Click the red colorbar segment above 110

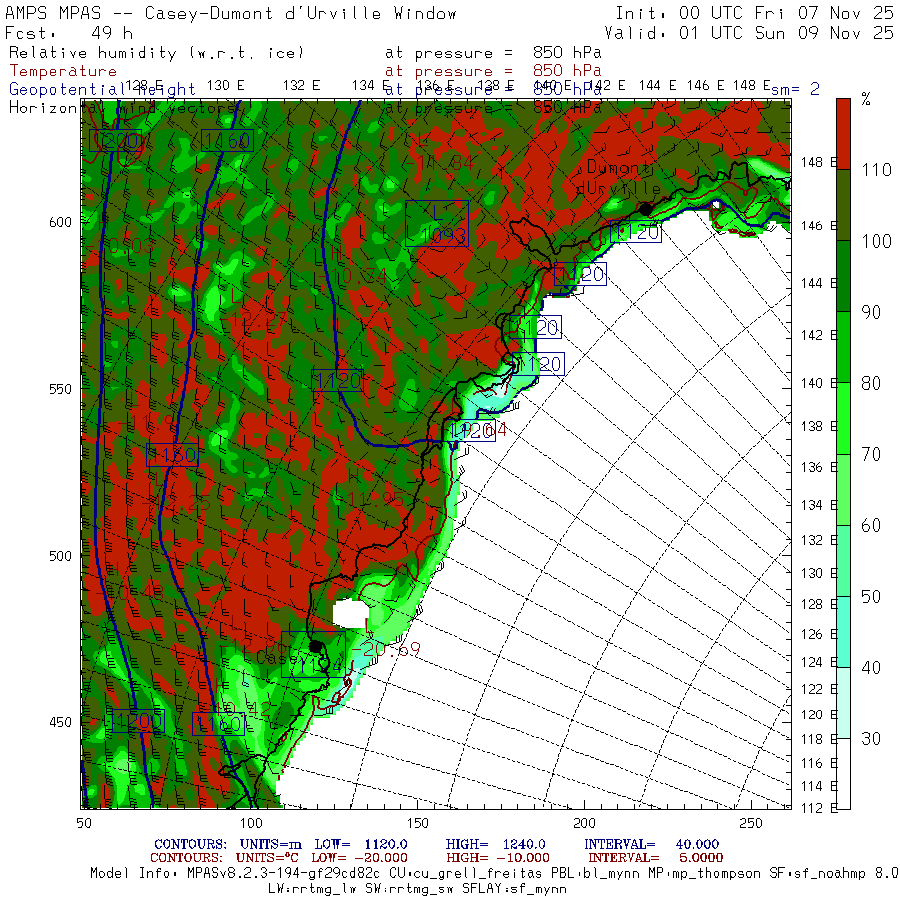tap(843, 134)
